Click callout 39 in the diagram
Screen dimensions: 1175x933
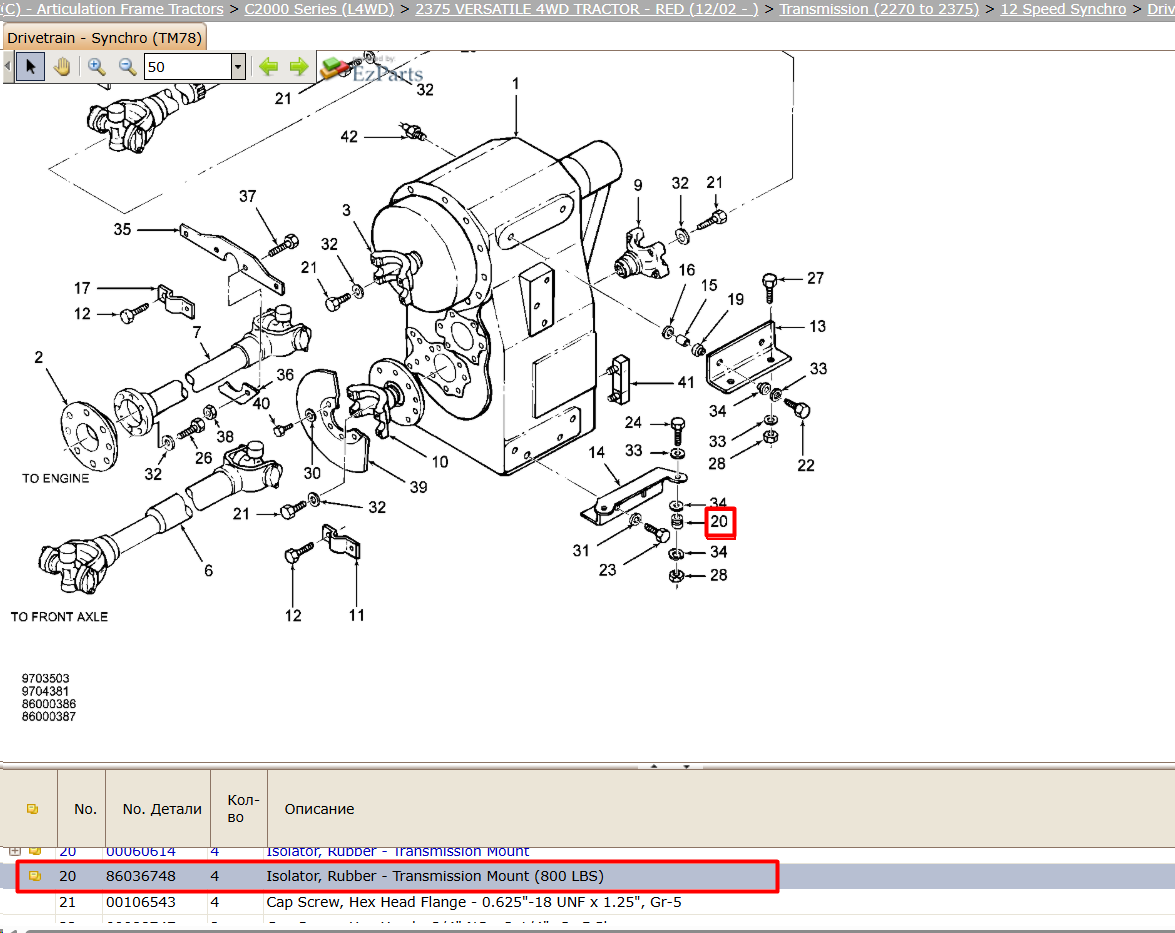tap(418, 487)
